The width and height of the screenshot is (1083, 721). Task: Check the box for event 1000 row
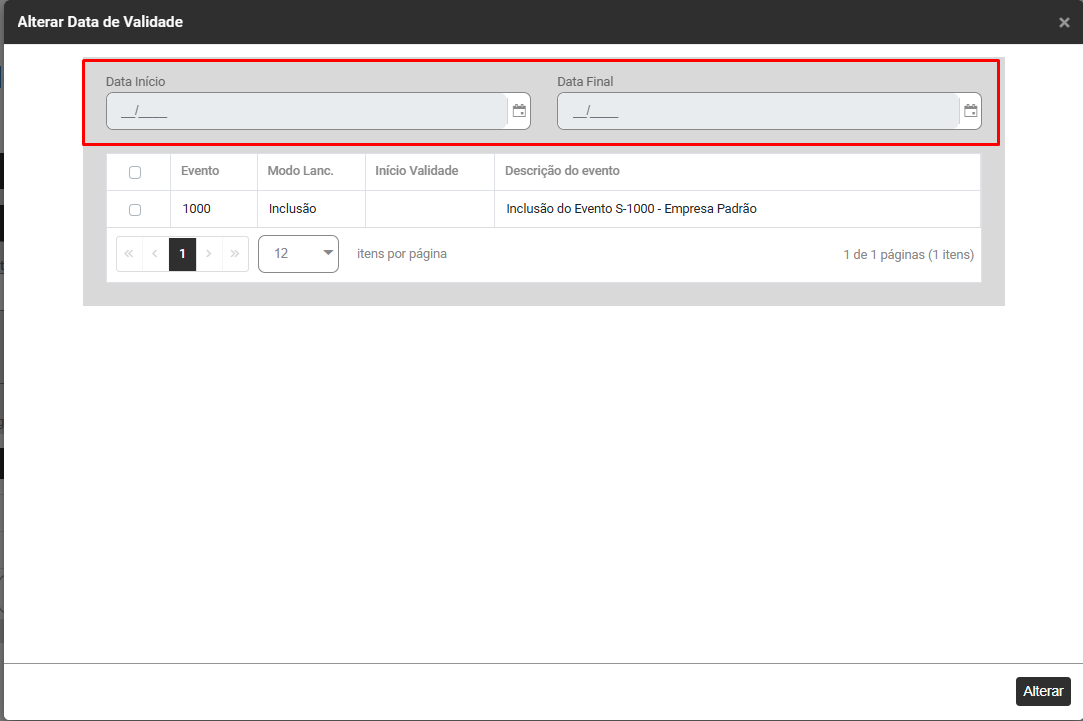(x=135, y=210)
